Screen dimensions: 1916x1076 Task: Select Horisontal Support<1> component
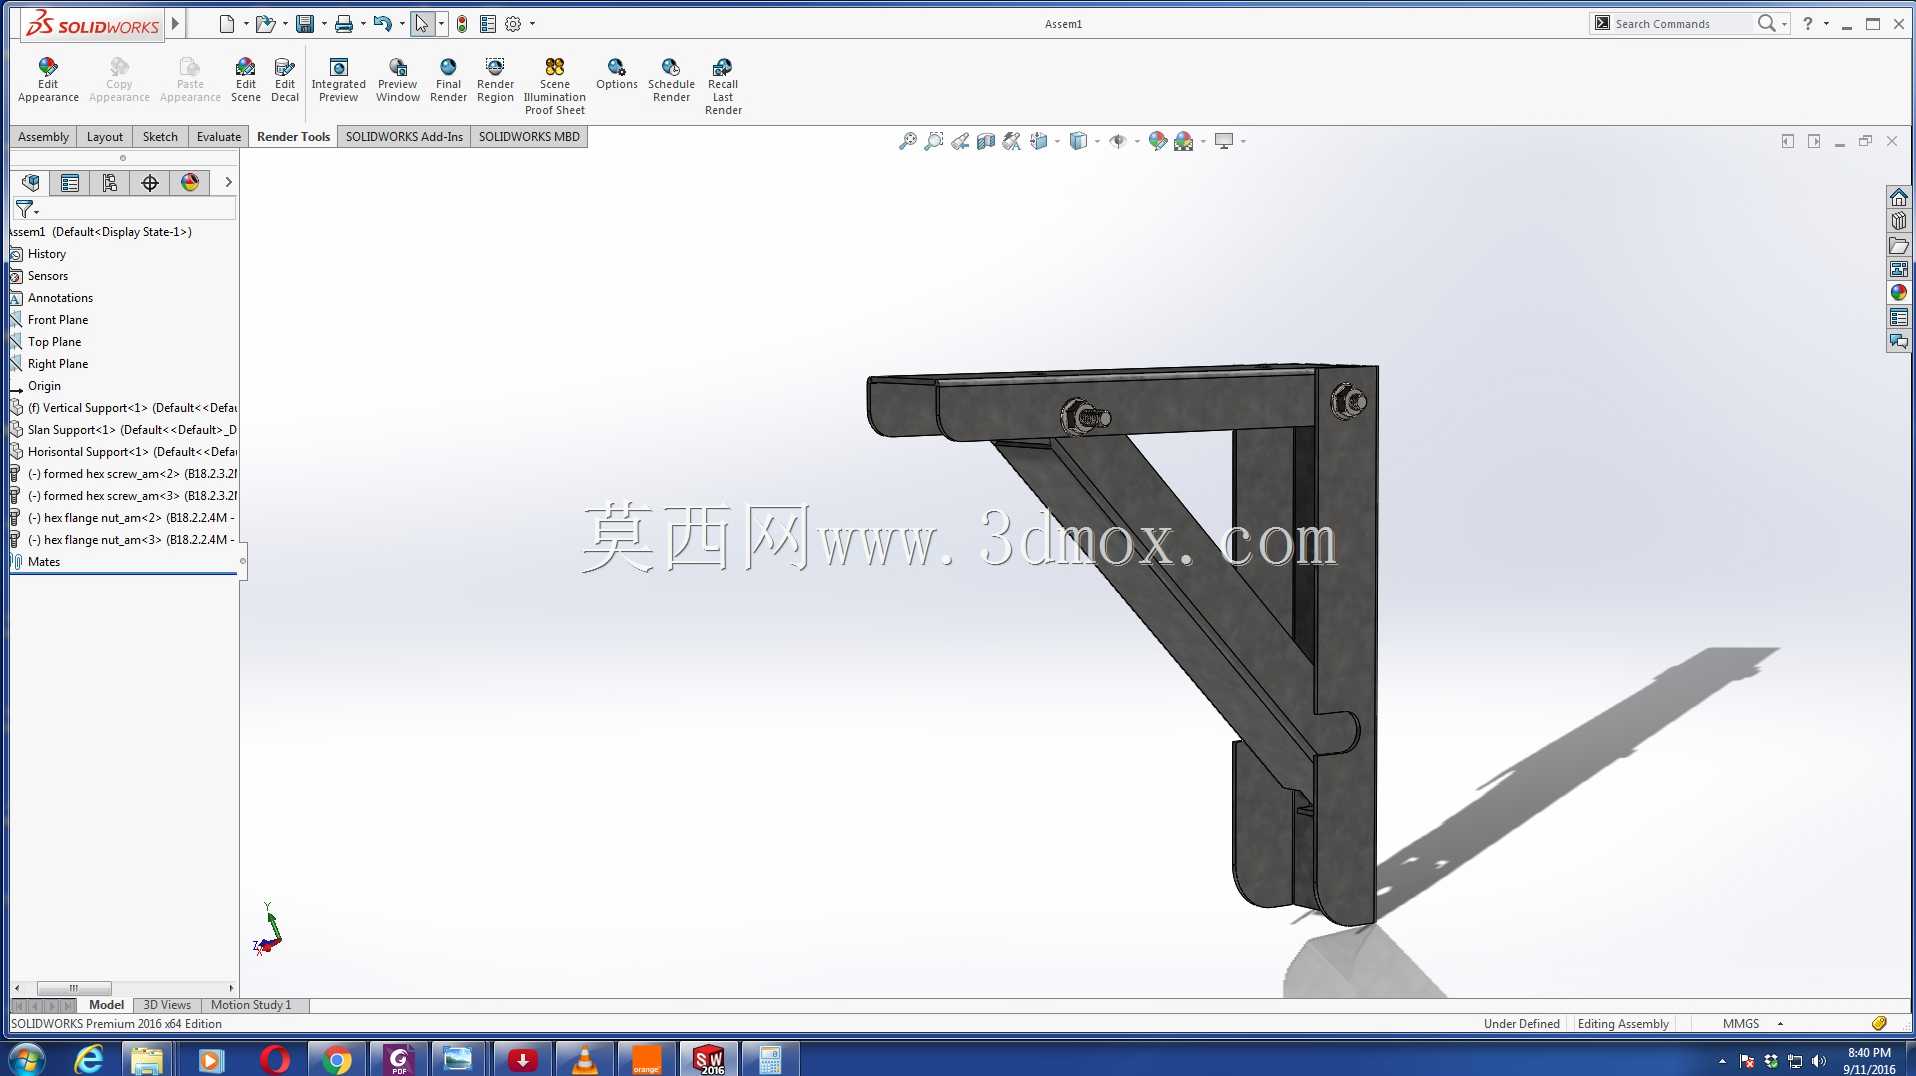tap(124, 452)
